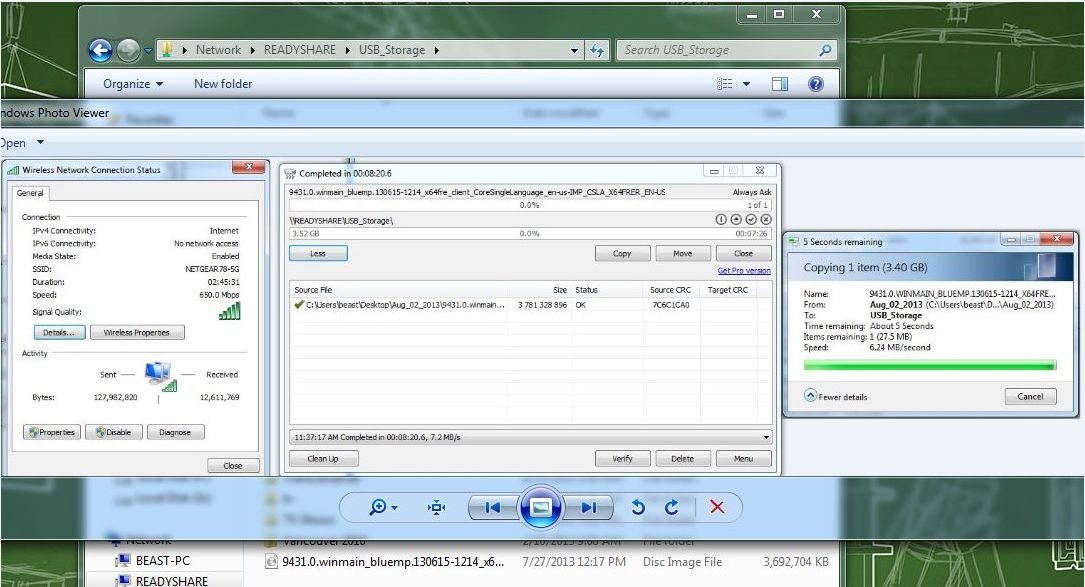Go back in the Explorer window

100,50
